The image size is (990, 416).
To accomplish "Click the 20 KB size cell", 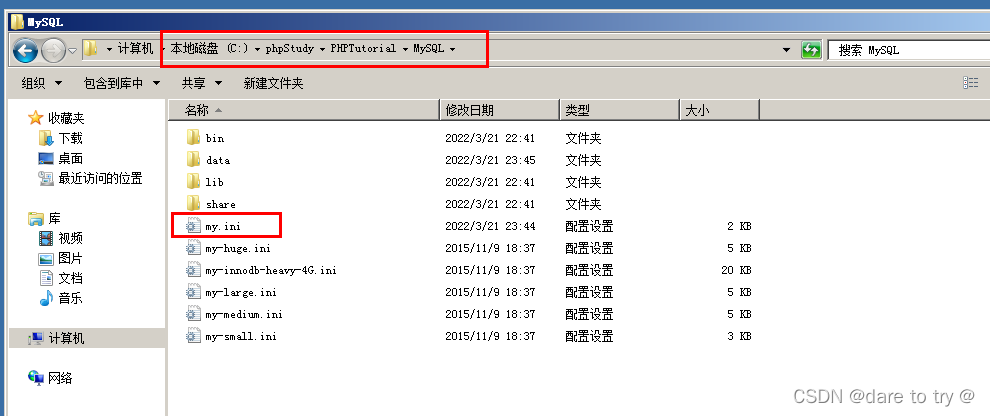I will [x=736, y=270].
